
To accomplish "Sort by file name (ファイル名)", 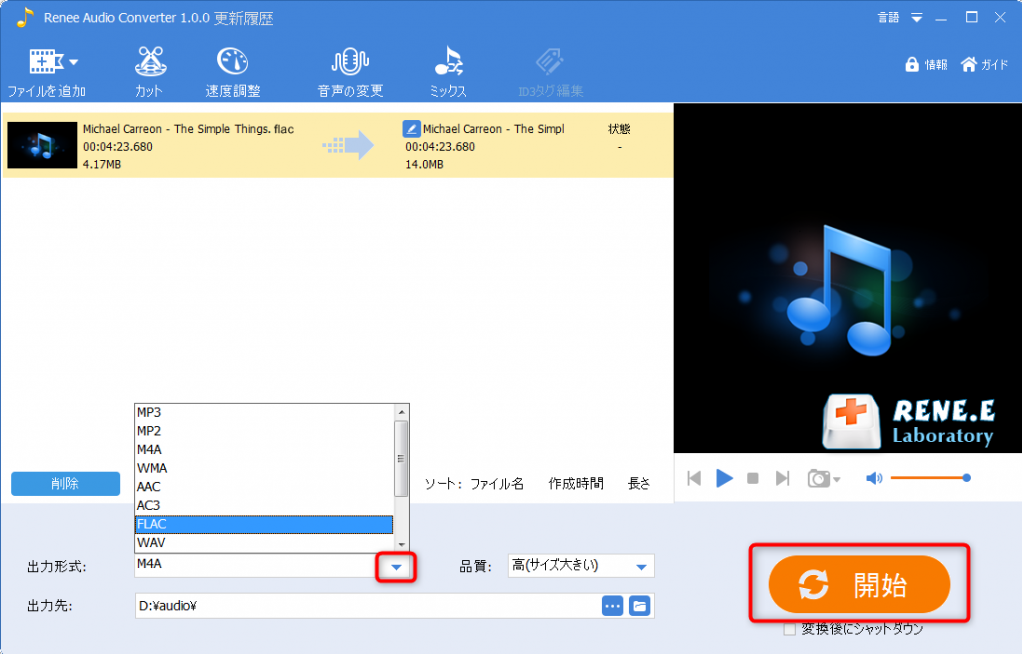I will (x=497, y=483).
